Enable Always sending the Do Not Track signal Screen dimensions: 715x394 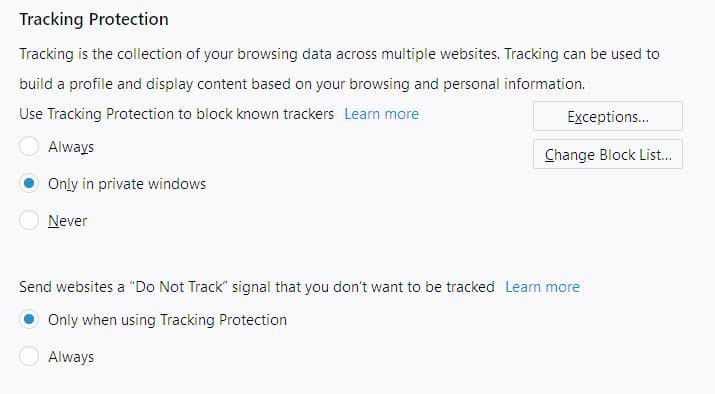(x=29, y=357)
